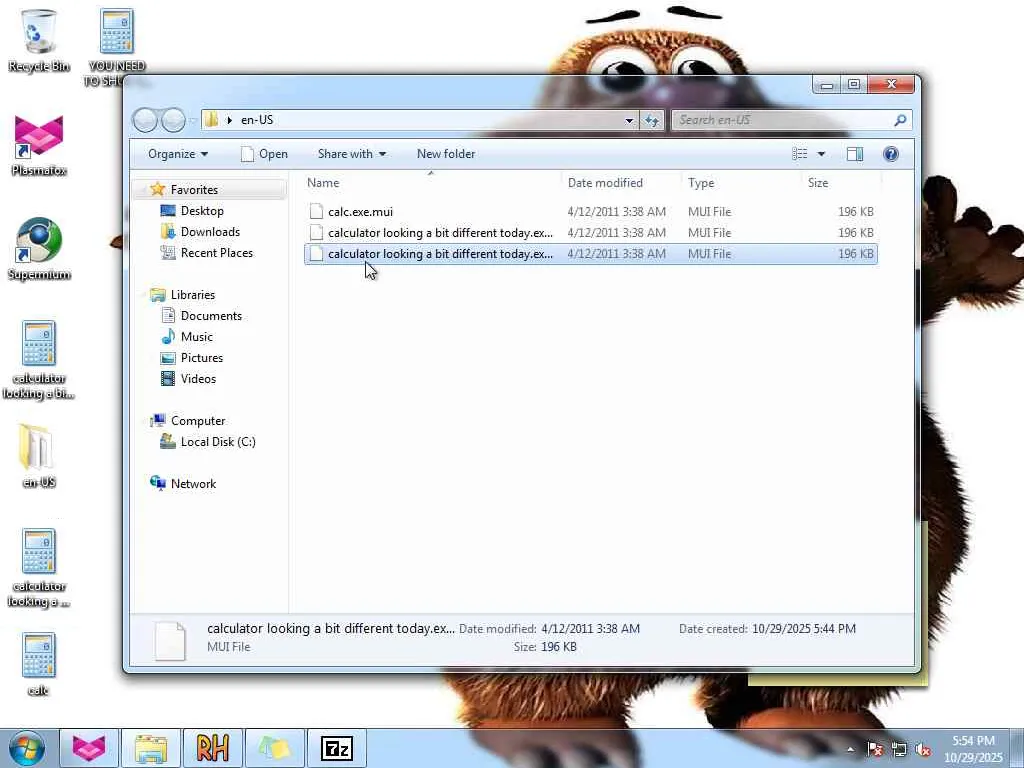
Task: Click the muted volume tray icon
Action: coord(923,749)
